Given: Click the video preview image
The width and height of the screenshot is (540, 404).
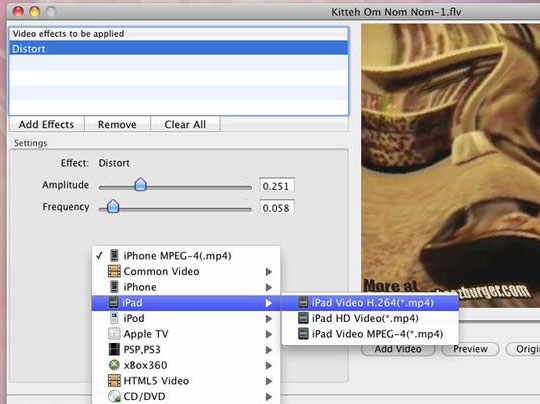Looking at the screenshot, I should [x=450, y=165].
